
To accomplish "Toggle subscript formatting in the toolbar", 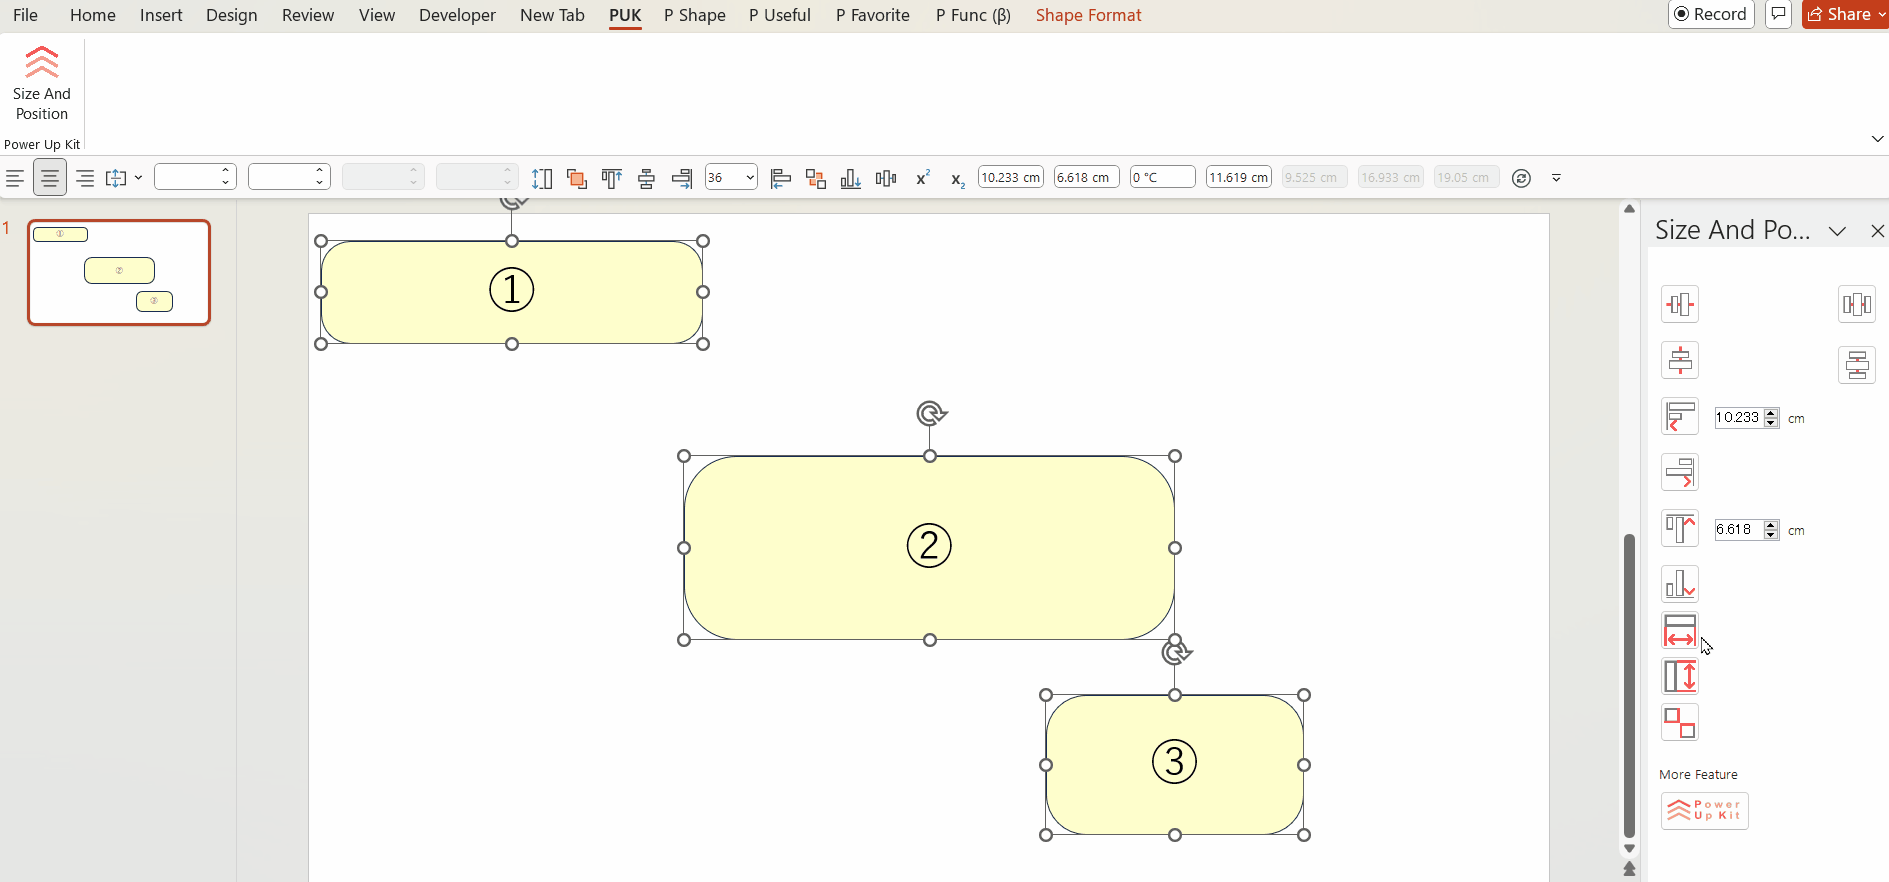I will click(957, 179).
